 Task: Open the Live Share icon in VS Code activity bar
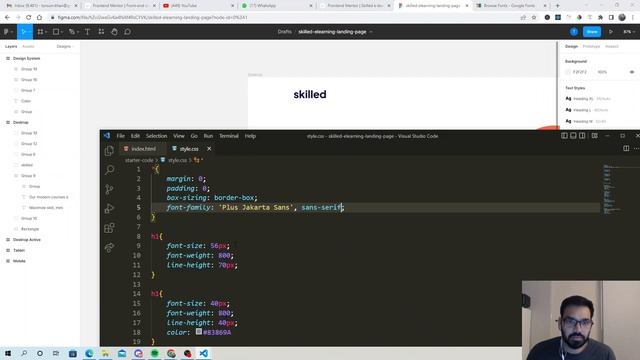109,247
